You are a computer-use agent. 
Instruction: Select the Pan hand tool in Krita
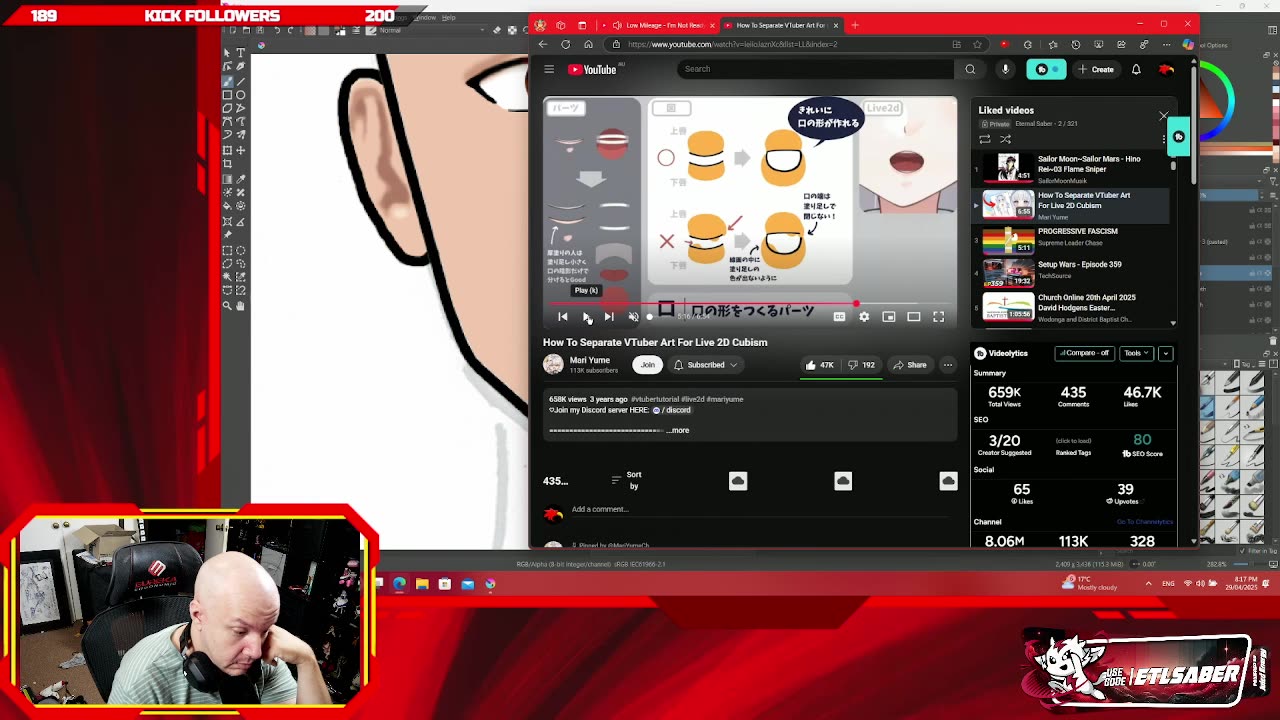[x=241, y=305]
